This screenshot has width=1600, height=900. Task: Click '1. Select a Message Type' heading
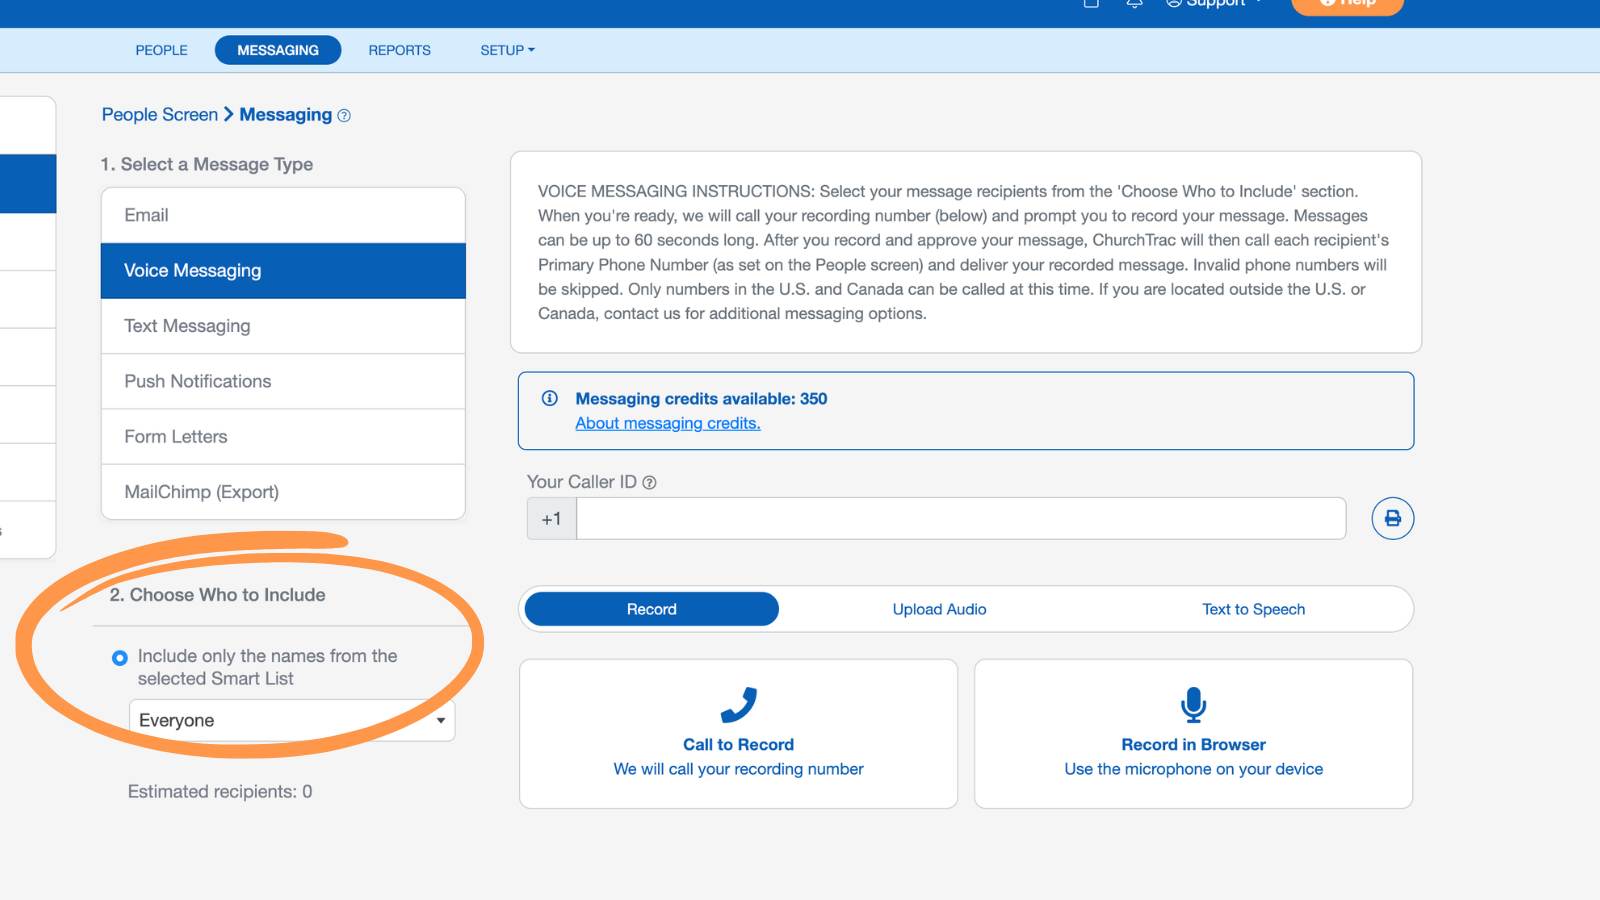point(206,164)
